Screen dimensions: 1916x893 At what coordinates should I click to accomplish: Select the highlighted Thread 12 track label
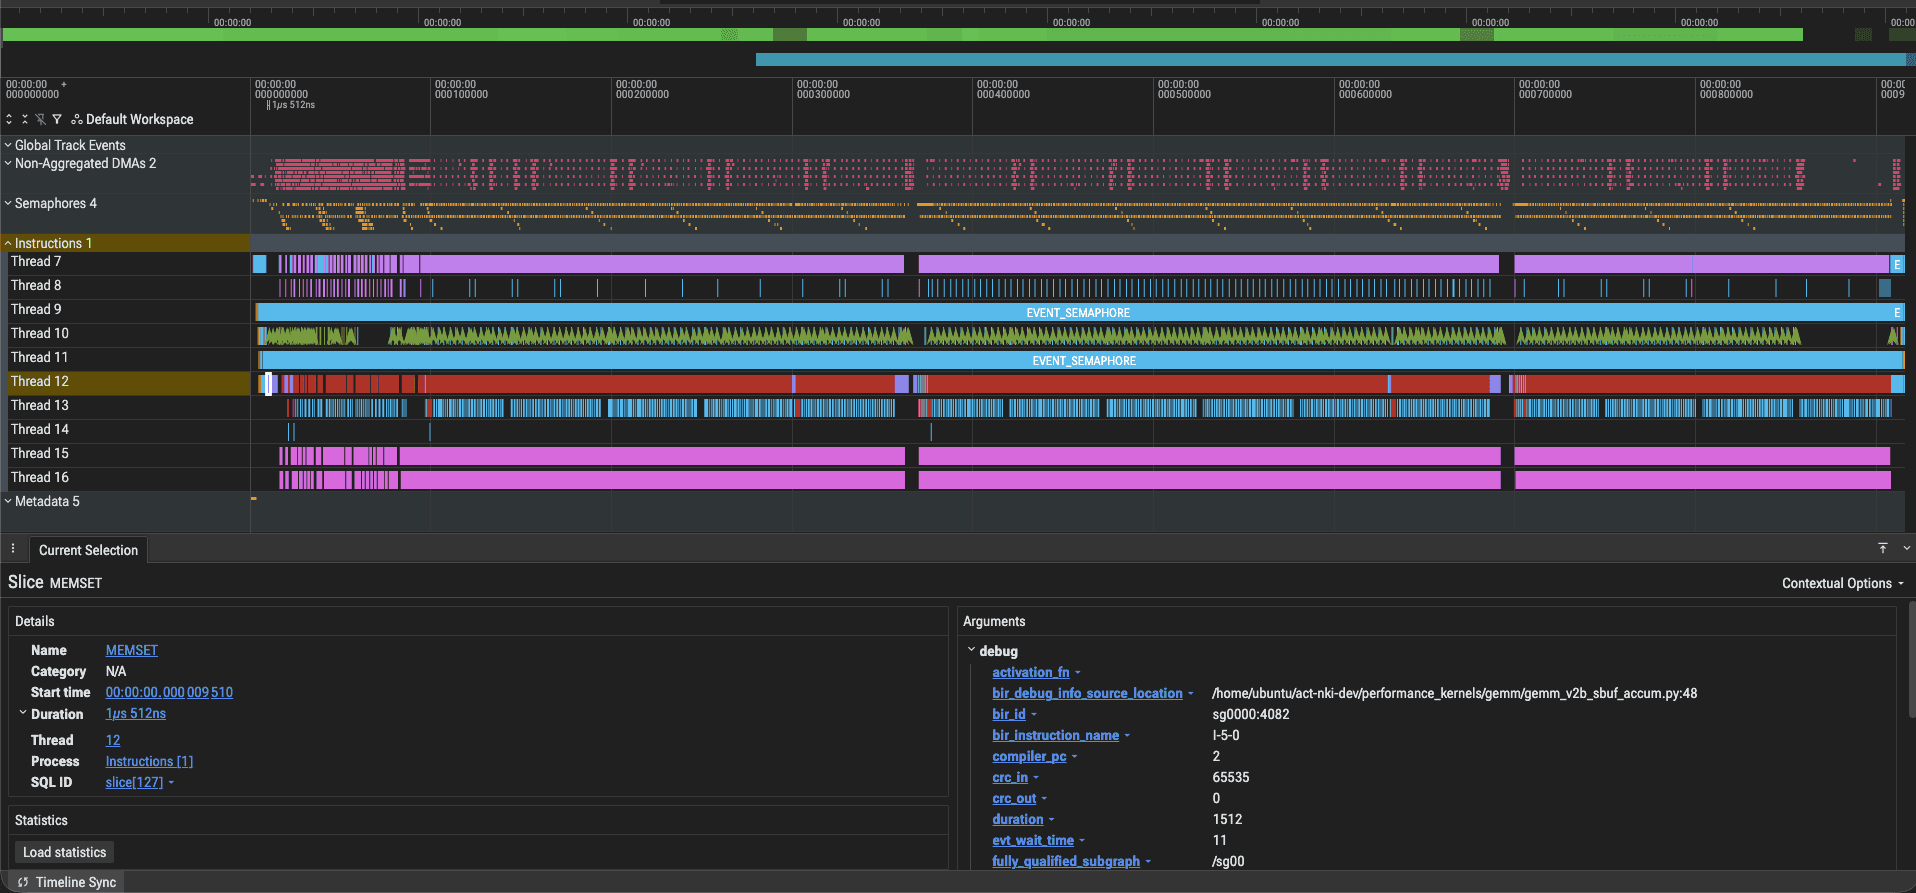coord(40,381)
